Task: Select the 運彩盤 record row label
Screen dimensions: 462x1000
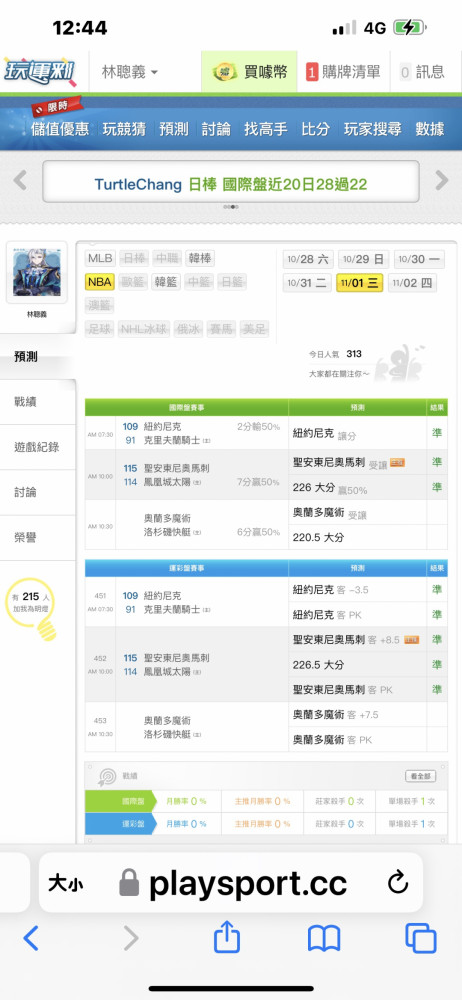Action: pyautogui.click(x=120, y=823)
